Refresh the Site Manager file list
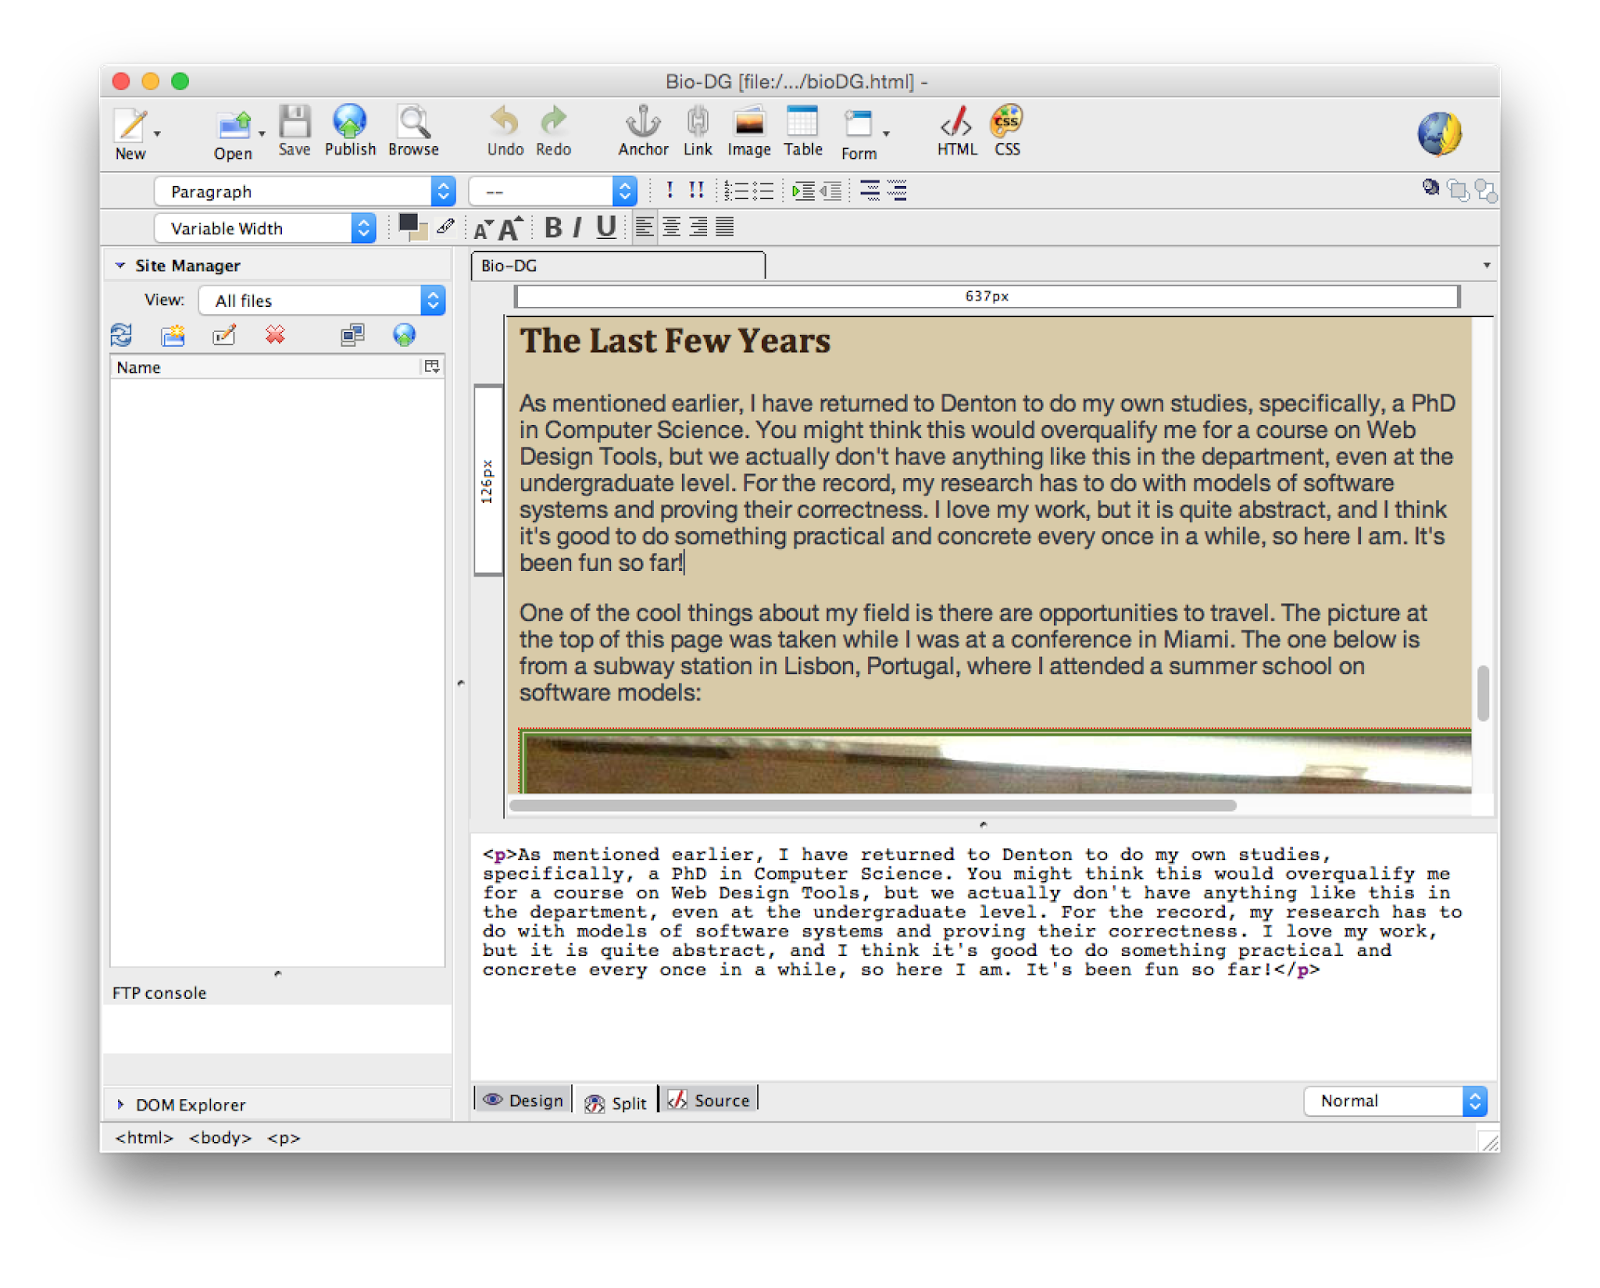Screen dimensions: 1600x1288 pyautogui.click(x=122, y=335)
